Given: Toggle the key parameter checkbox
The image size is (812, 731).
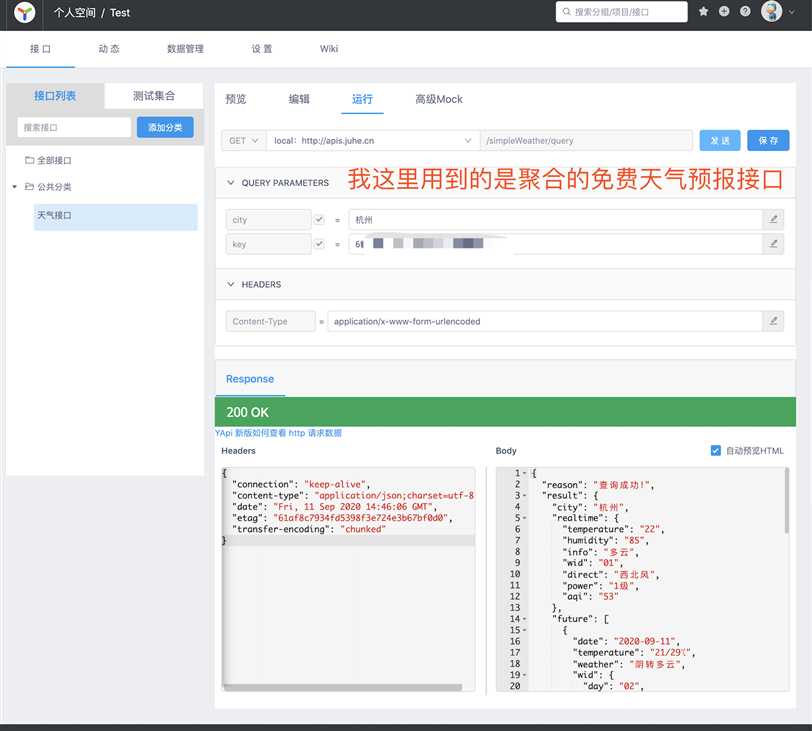Looking at the screenshot, I should 319,244.
